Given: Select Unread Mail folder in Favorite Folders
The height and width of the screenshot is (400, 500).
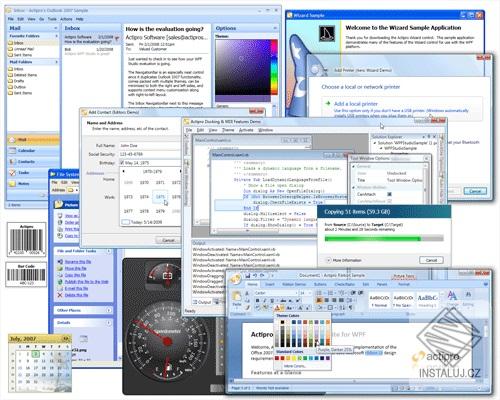Looking at the screenshot, I should click(x=21, y=49).
